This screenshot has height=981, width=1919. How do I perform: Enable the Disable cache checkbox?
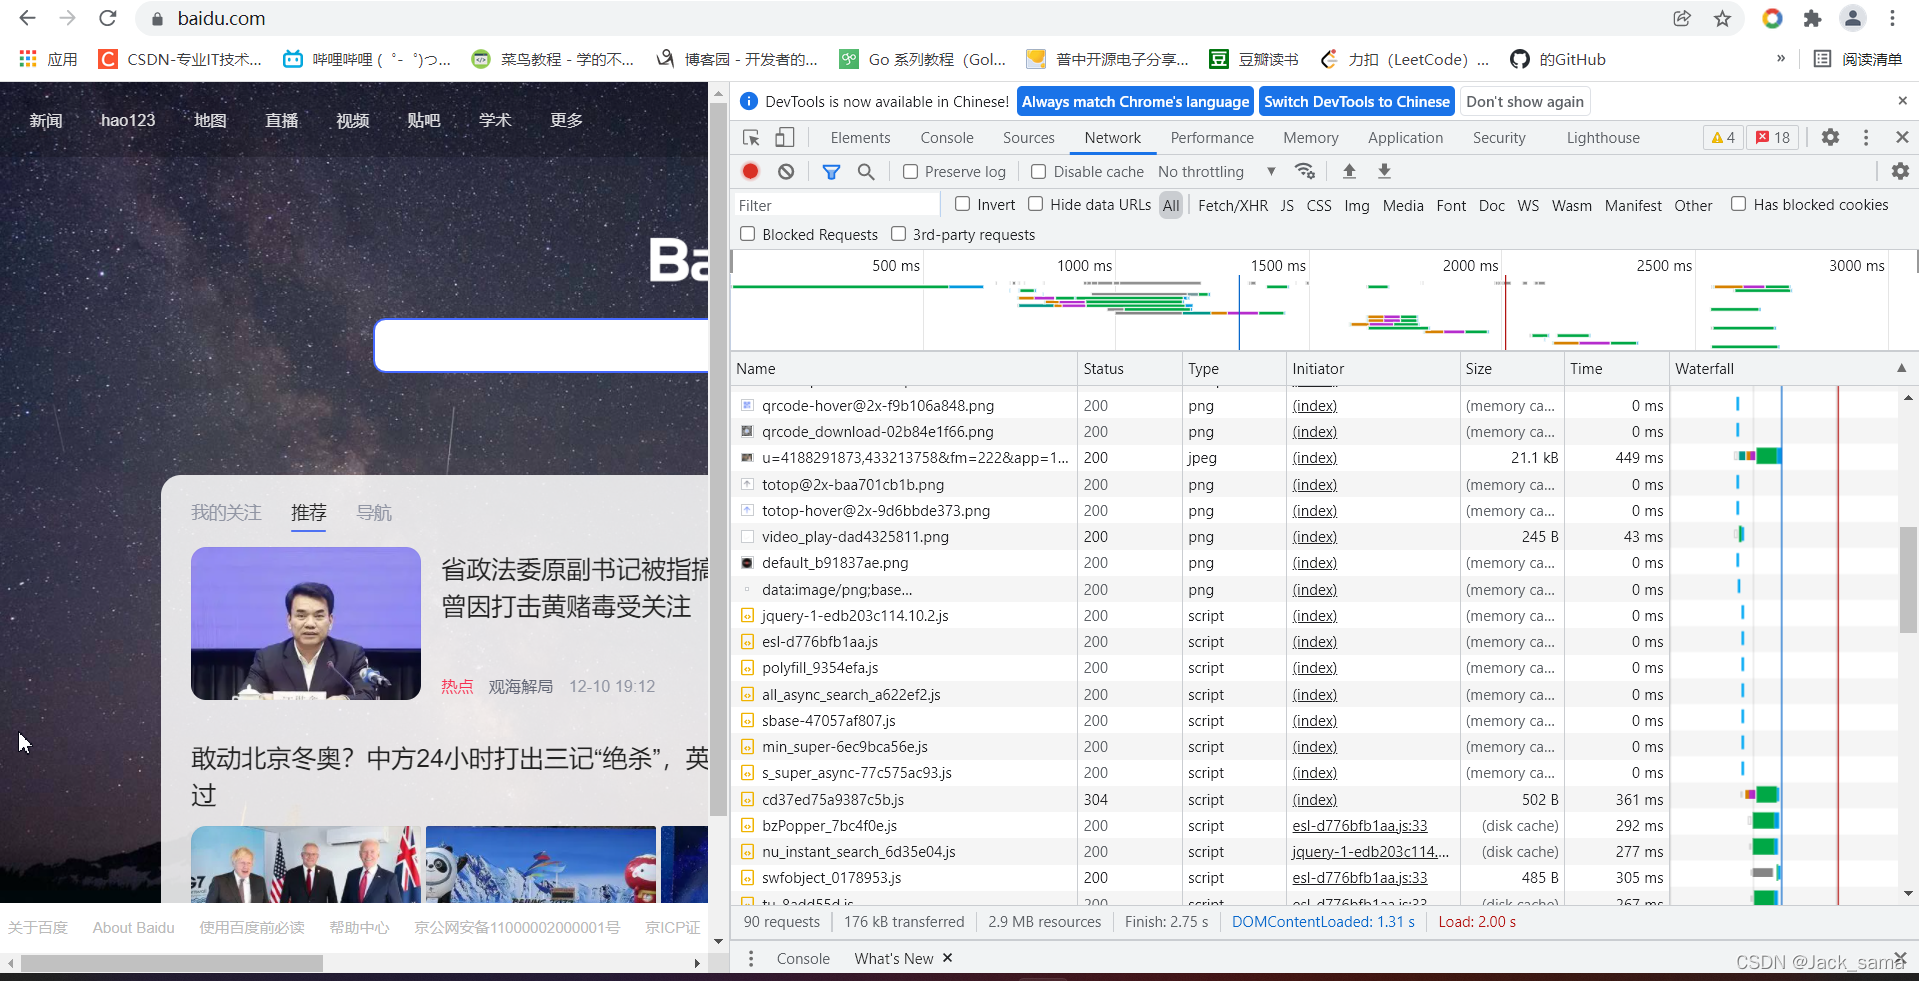point(1039,172)
